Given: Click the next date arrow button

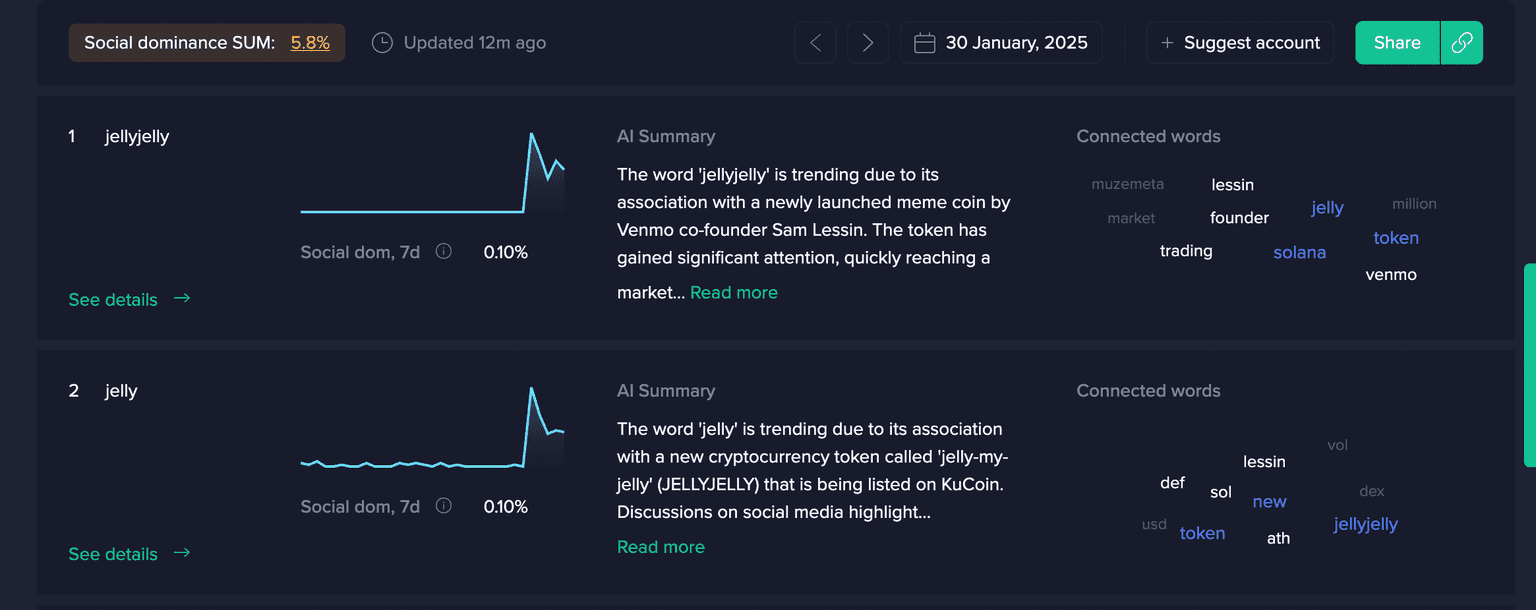Looking at the screenshot, I should tap(867, 43).
